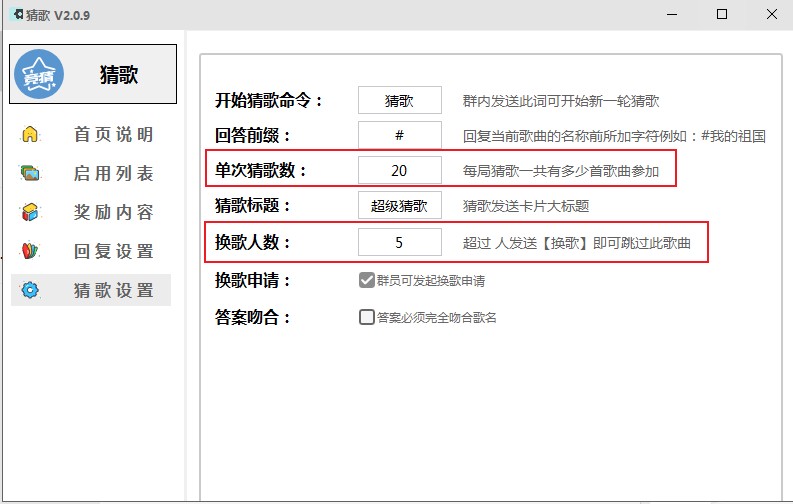The height and width of the screenshot is (504, 793).
Task: Click the hint about 发送【换歌】跳过歌曲
Action: [577, 243]
